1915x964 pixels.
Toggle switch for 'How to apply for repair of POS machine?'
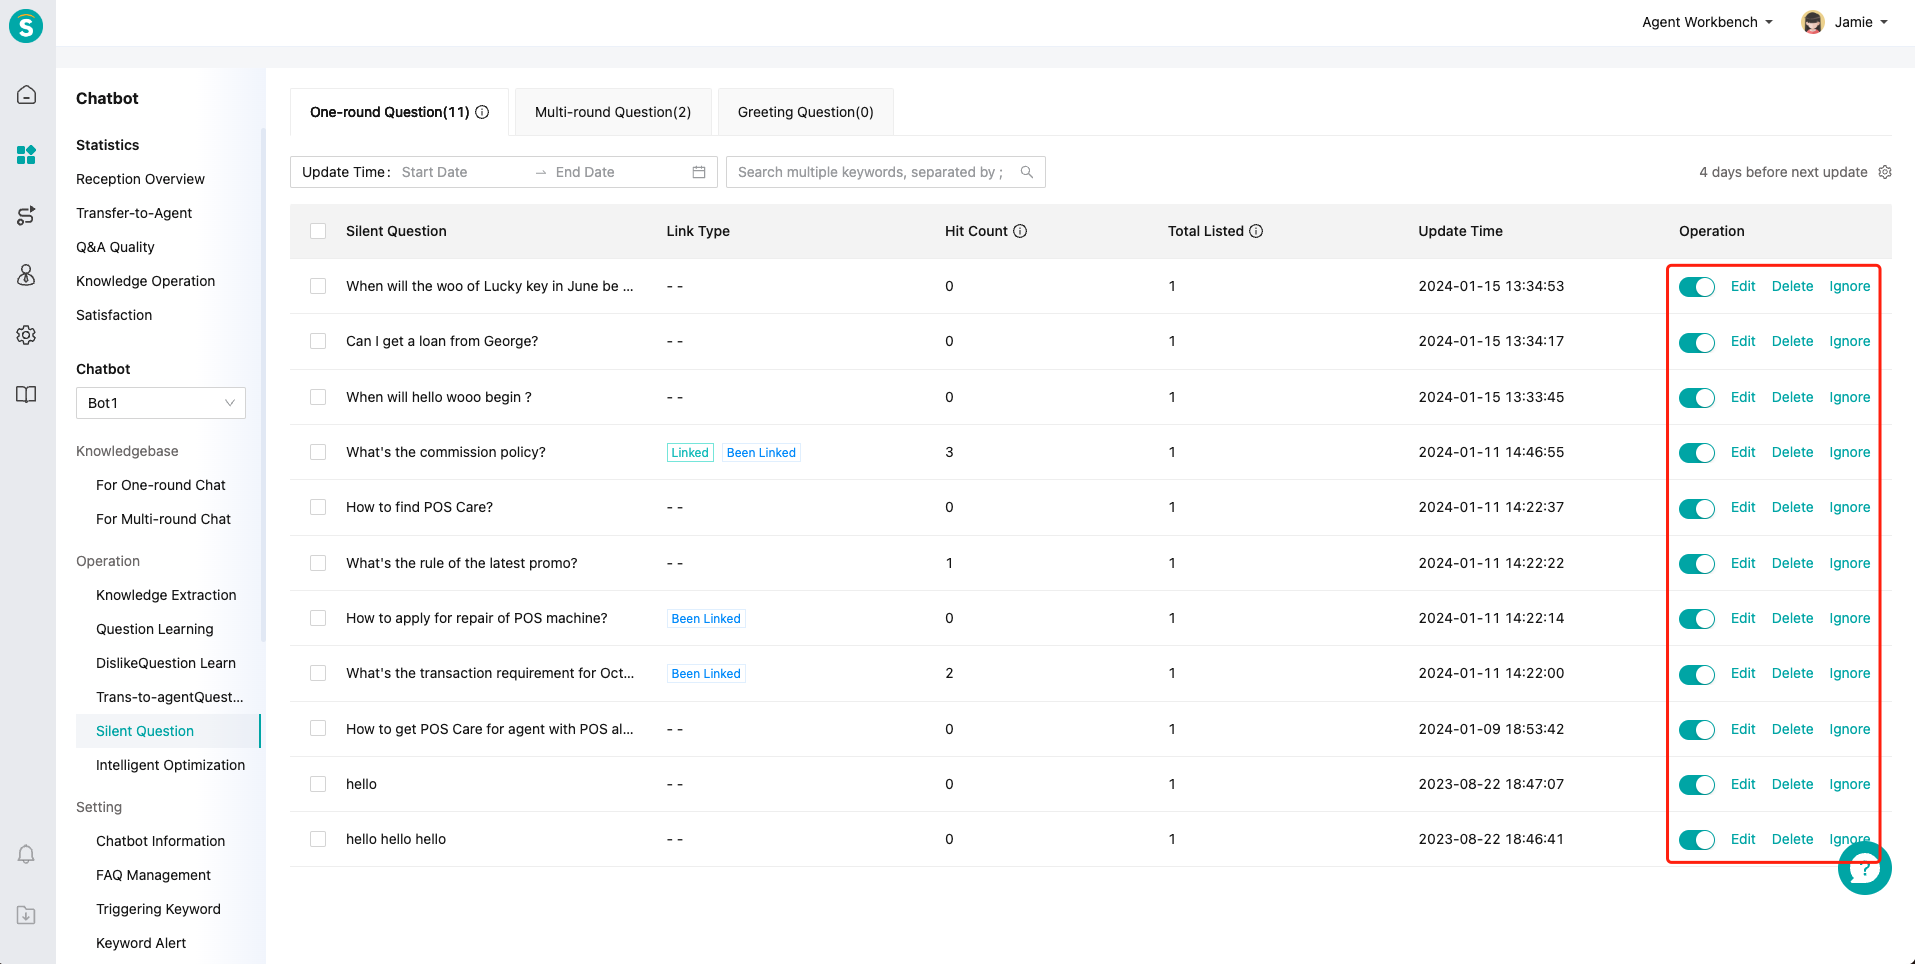(1697, 618)
